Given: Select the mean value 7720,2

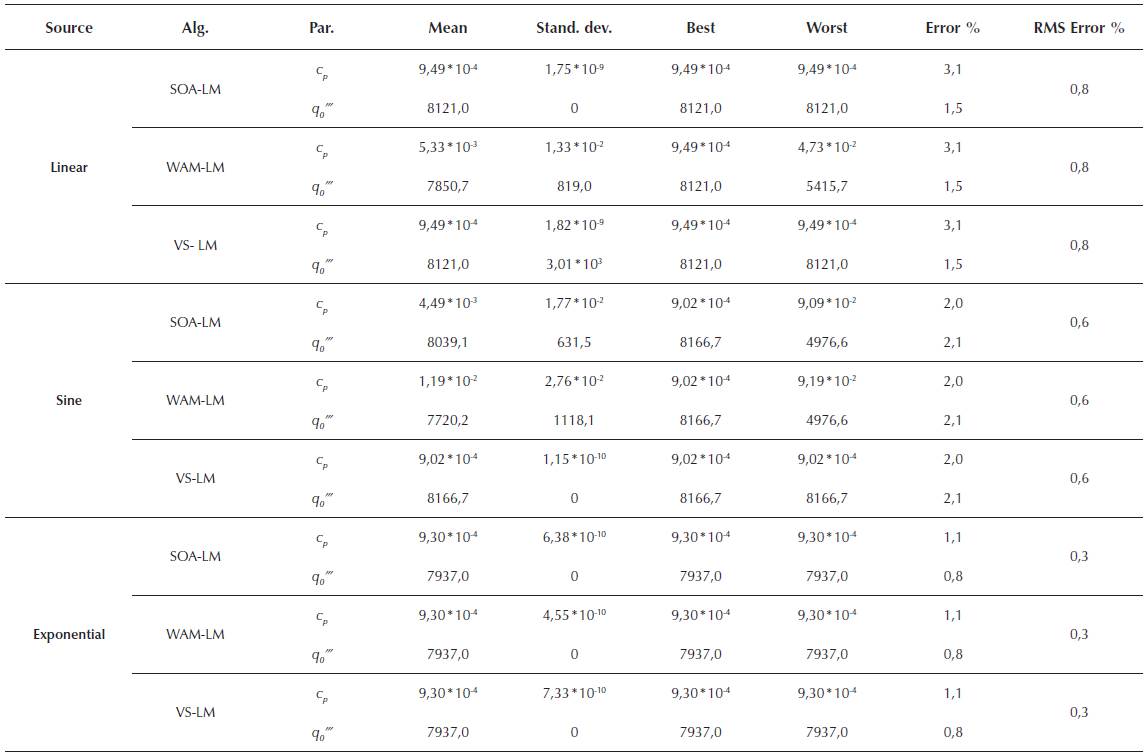Looking at the screenshot, I should pyautogui.click(x=448, y=420).
